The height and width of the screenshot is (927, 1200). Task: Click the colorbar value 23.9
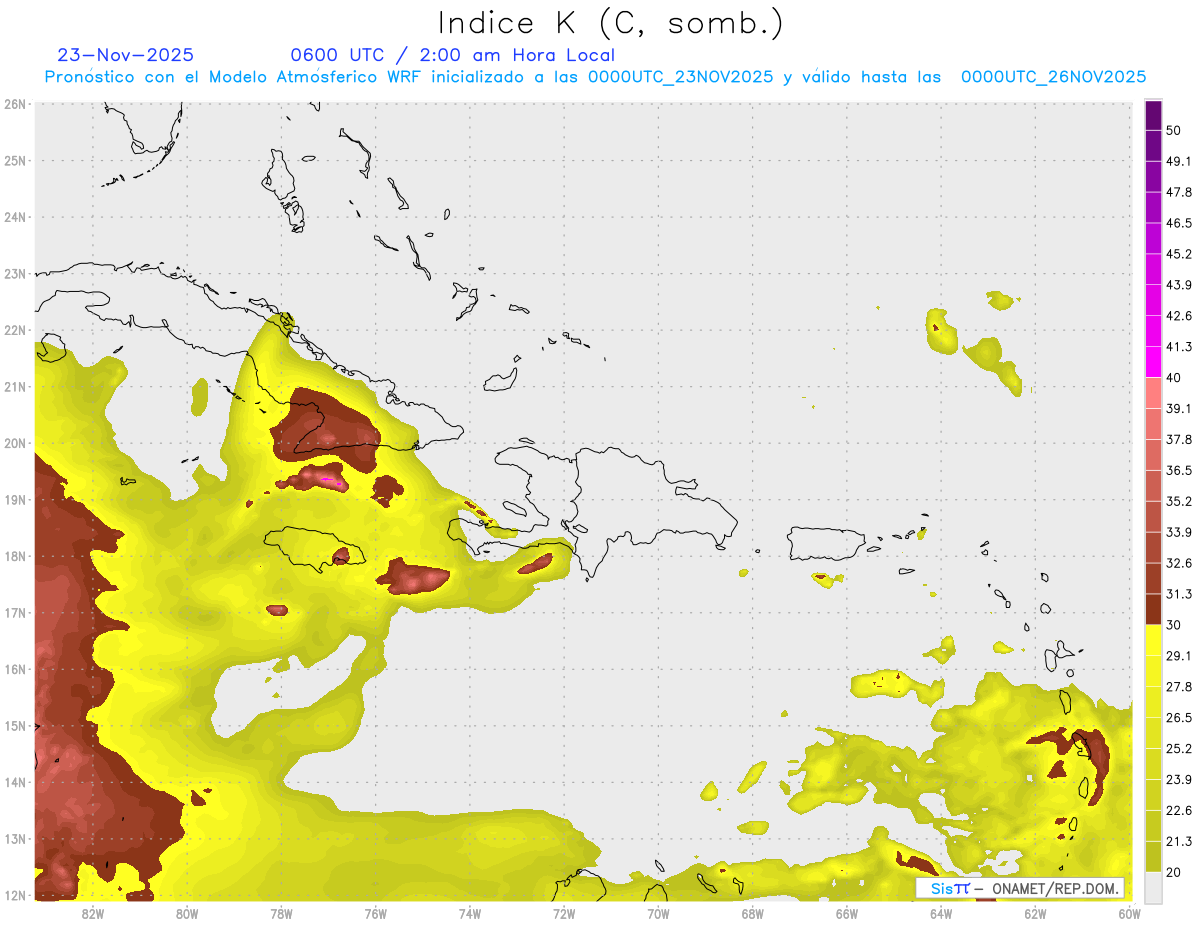[x=1179, y=780]
